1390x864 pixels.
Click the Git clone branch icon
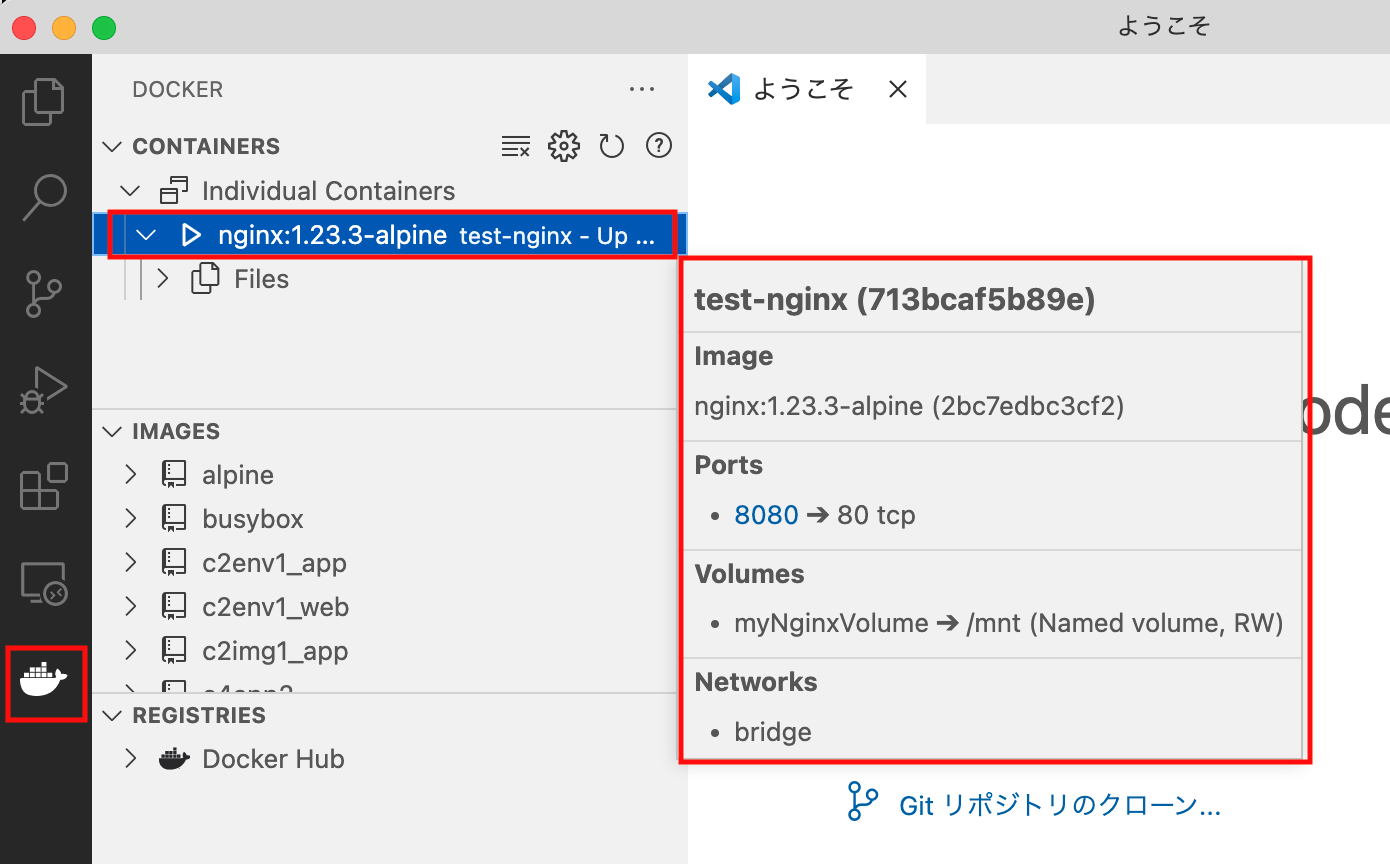click(862, 802)
